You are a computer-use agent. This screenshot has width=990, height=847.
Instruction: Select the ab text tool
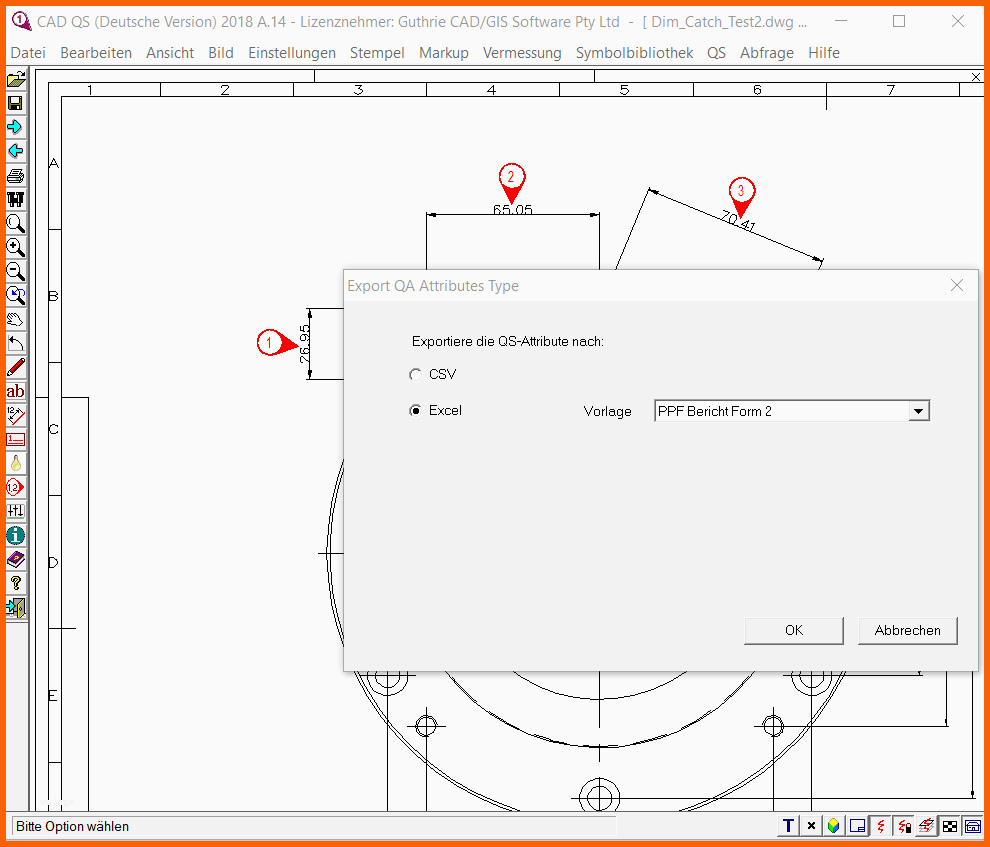tap(16, 391)
